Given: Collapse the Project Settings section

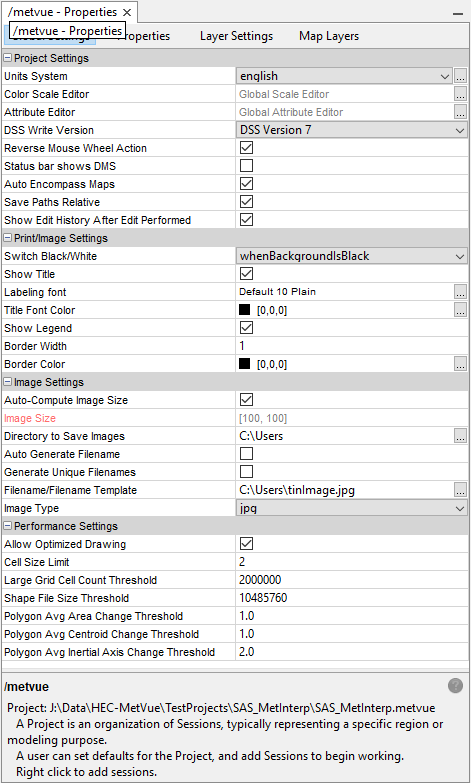Looking at the screenshot, I should tap(7, 58).
